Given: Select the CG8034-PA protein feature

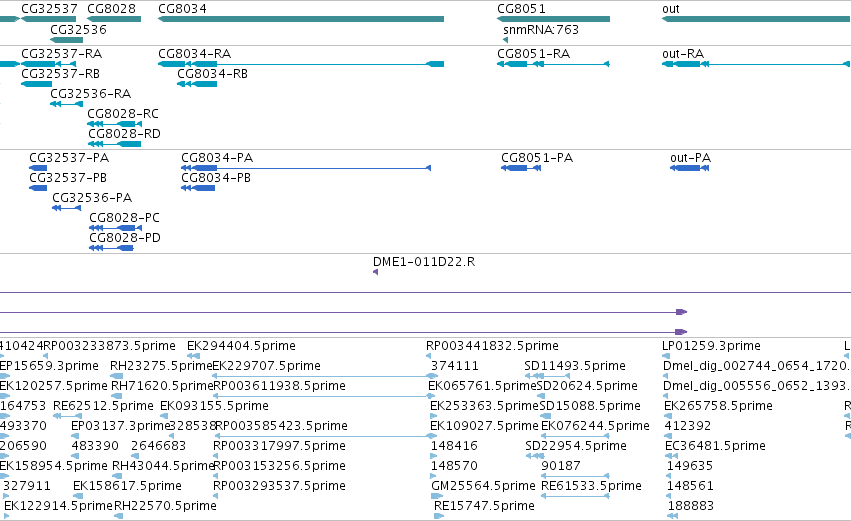Looking at the screenshot, I should (306, 168).
